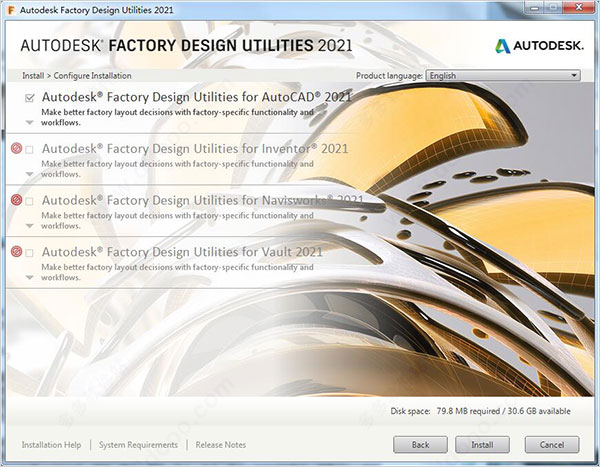
Task: Expand Navisworks component options arrow
Action: (x=29, y=226)
